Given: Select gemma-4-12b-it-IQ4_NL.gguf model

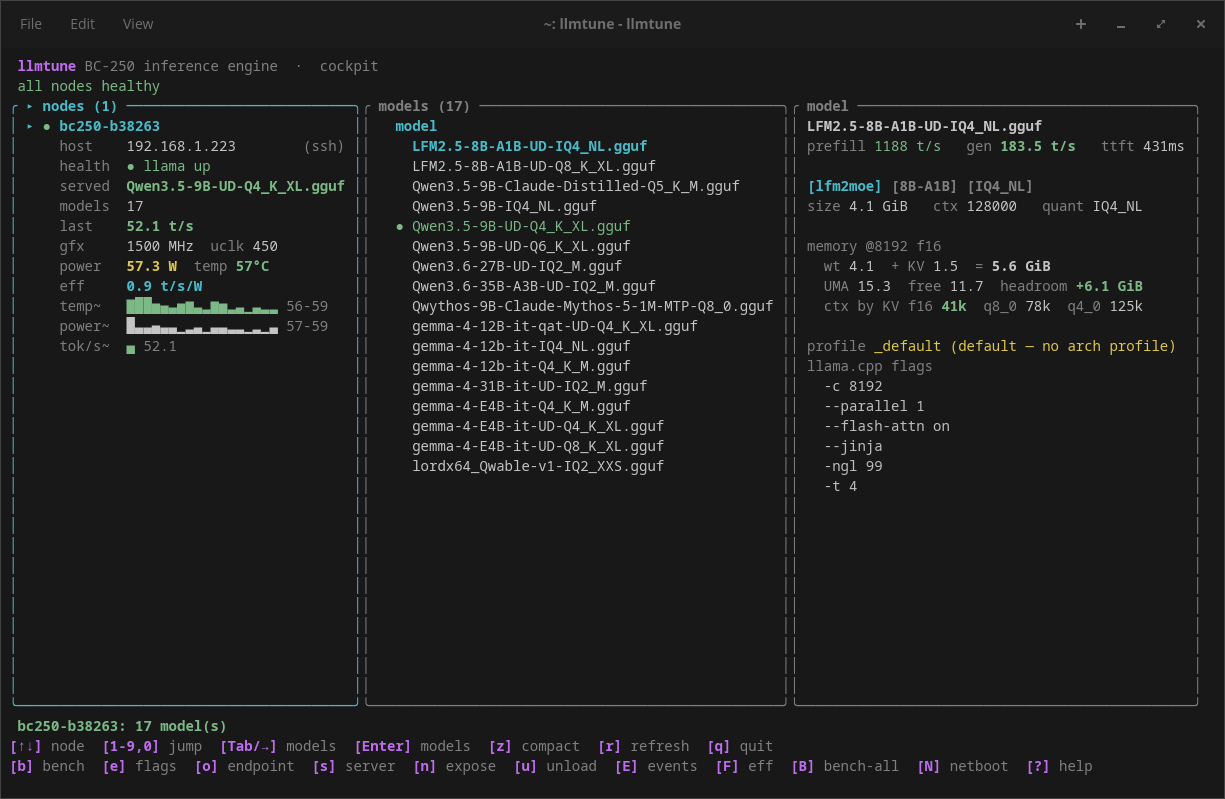Looking at the screenshot, I should point(522,346).
